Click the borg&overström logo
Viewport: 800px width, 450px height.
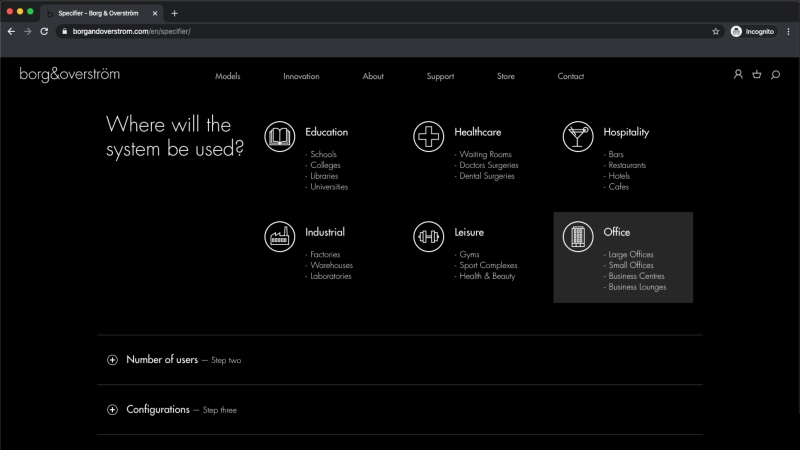[x=69, y=74]
